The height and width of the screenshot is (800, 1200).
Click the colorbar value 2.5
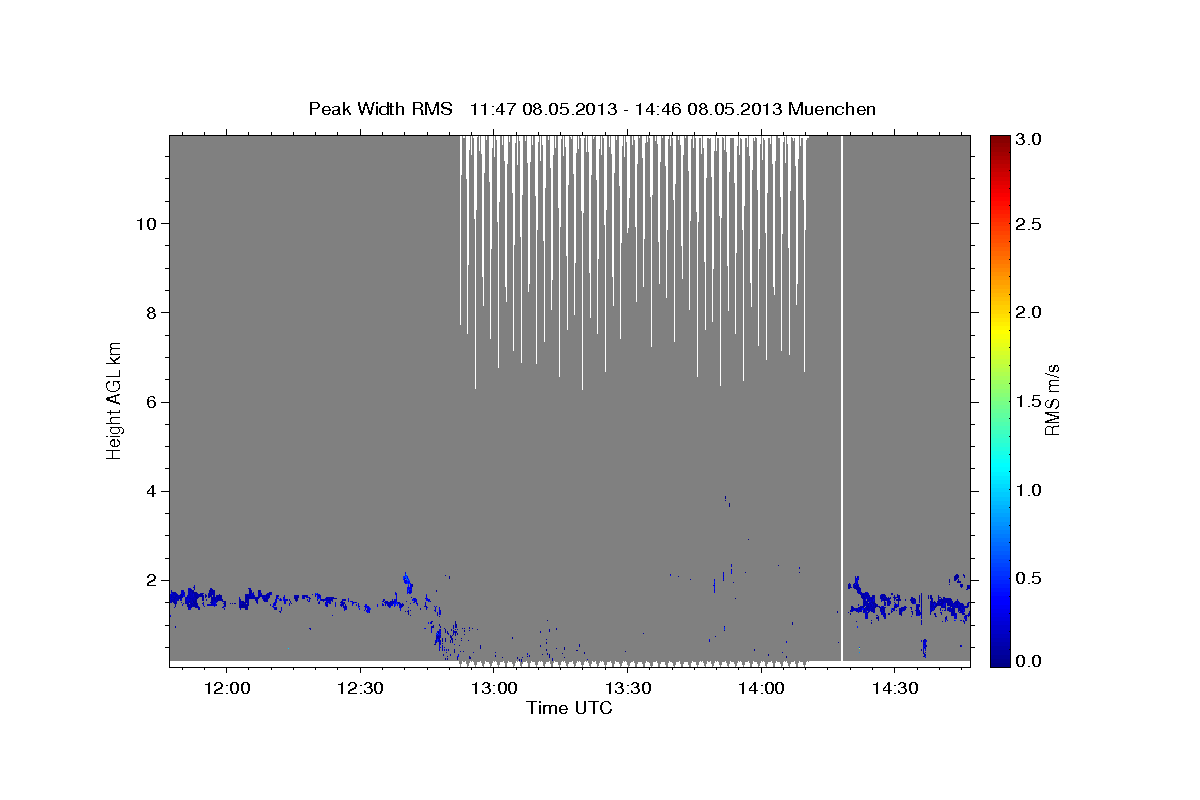1030,224
